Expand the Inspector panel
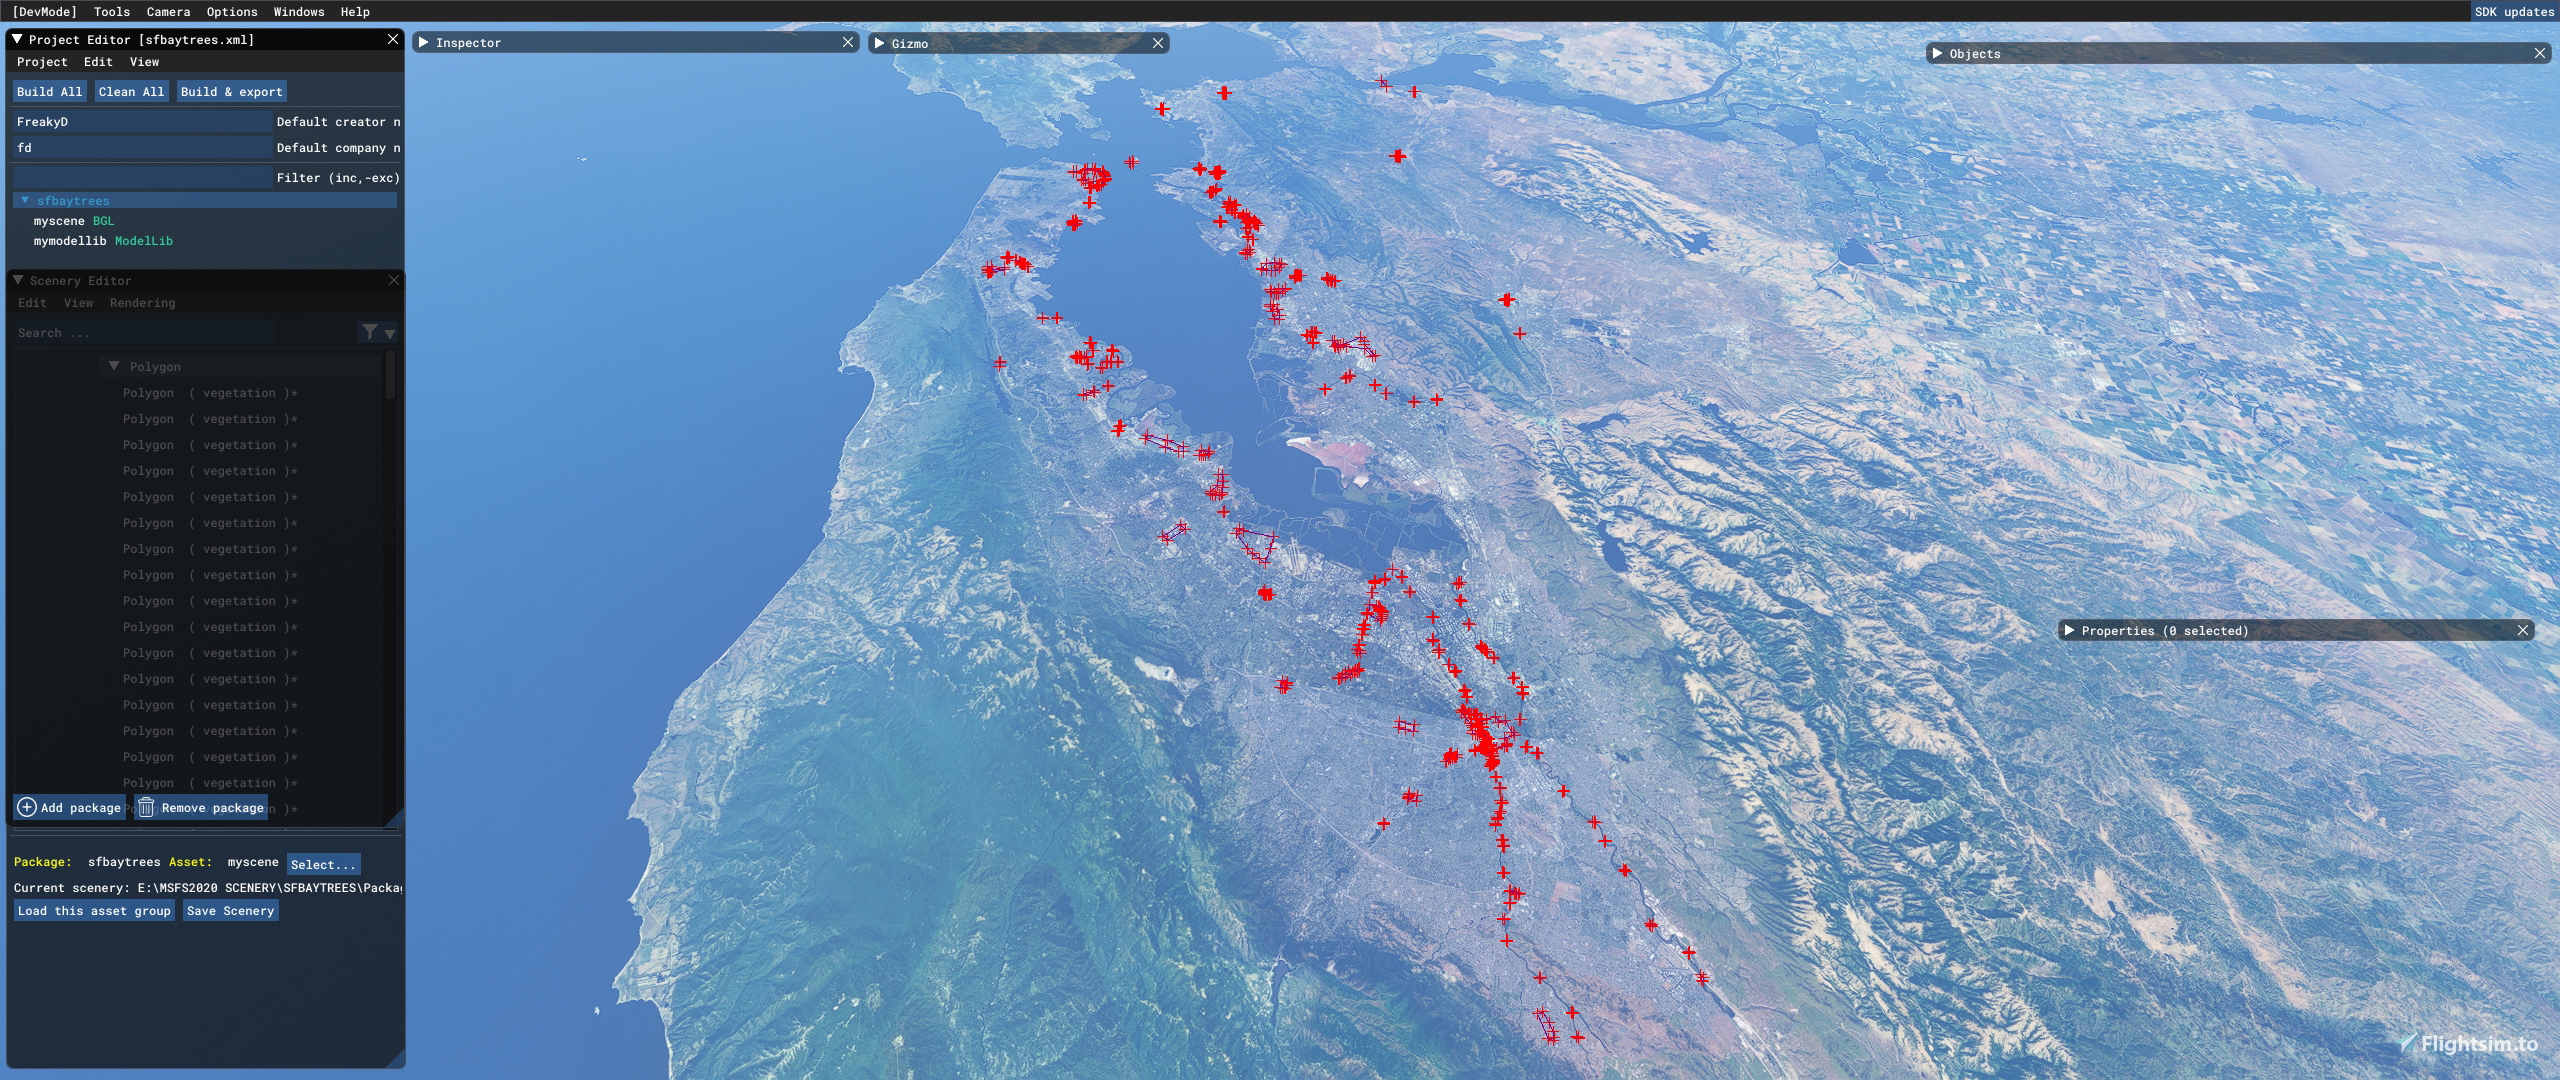The image size is (2560, 1080). click(x=424, y=42)
